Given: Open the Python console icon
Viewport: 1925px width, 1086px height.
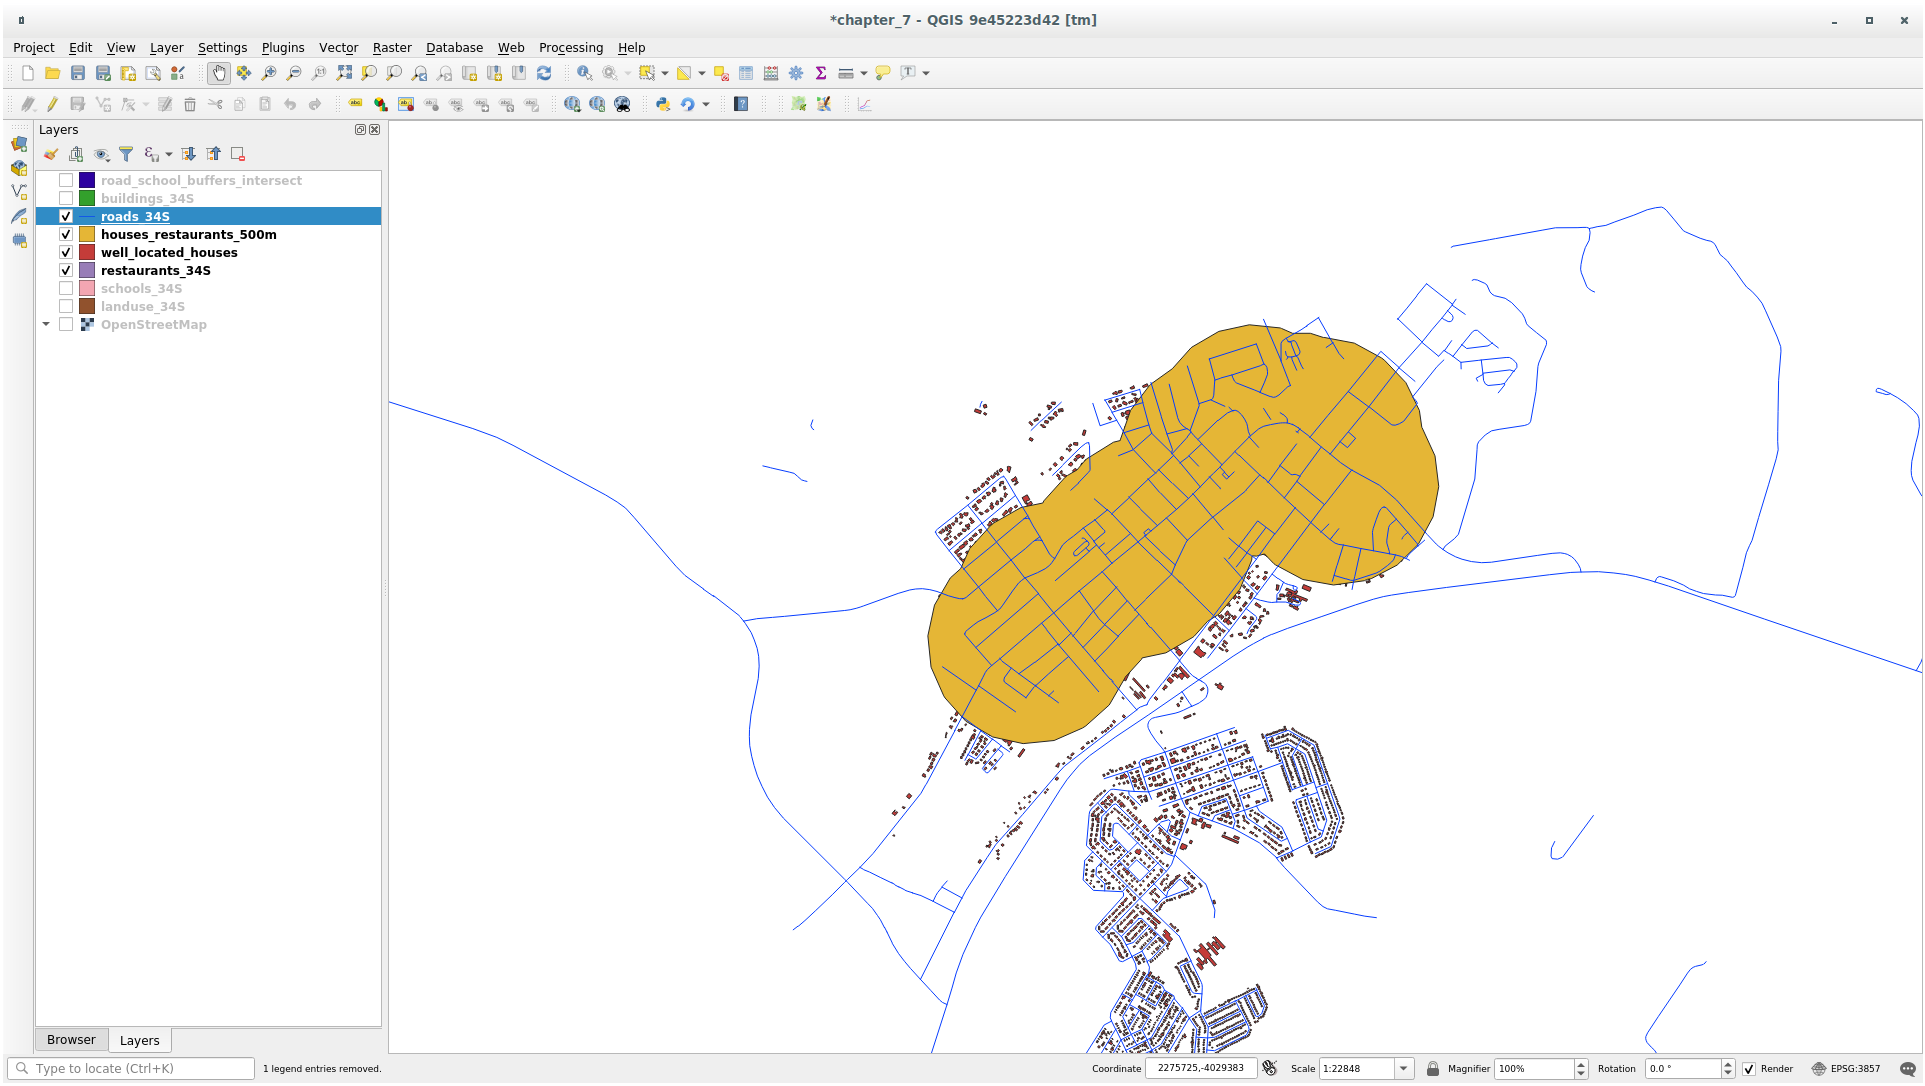Looking at the screenshot, I should click(662, 104).
